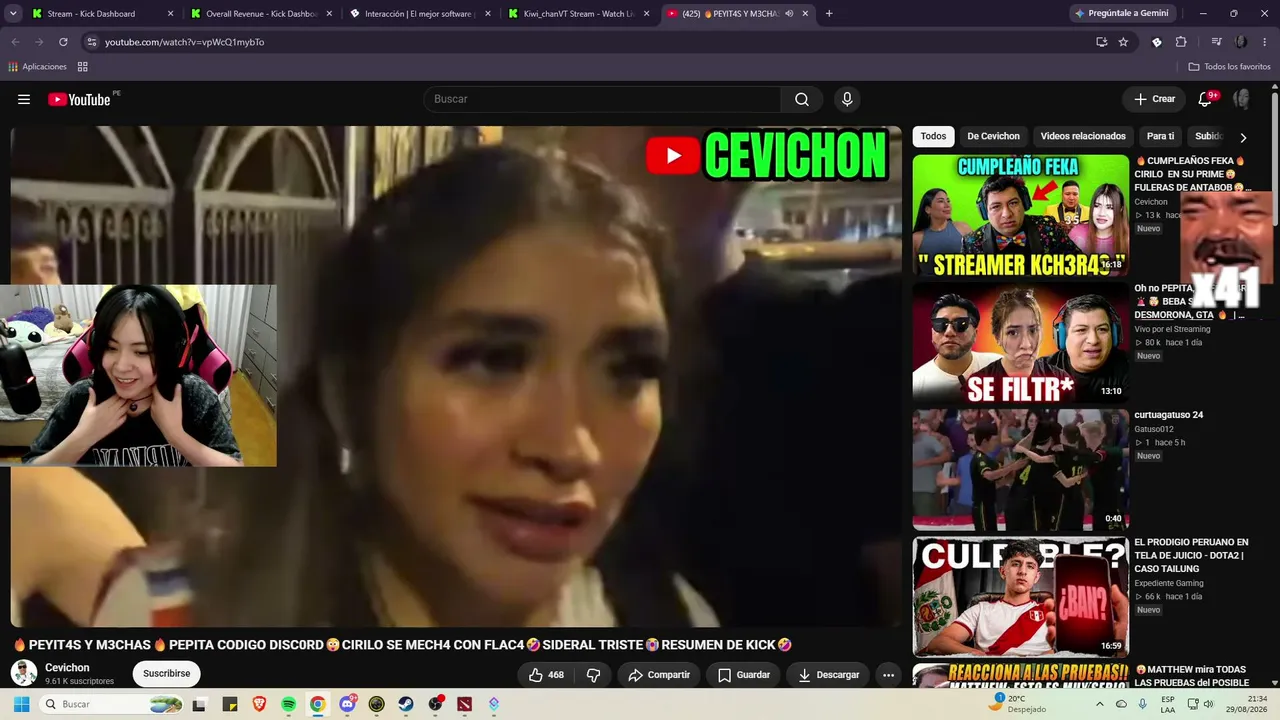The image size is (1280, 720).
Task: Open Cevichon channel name link
Action: point(67,668)
